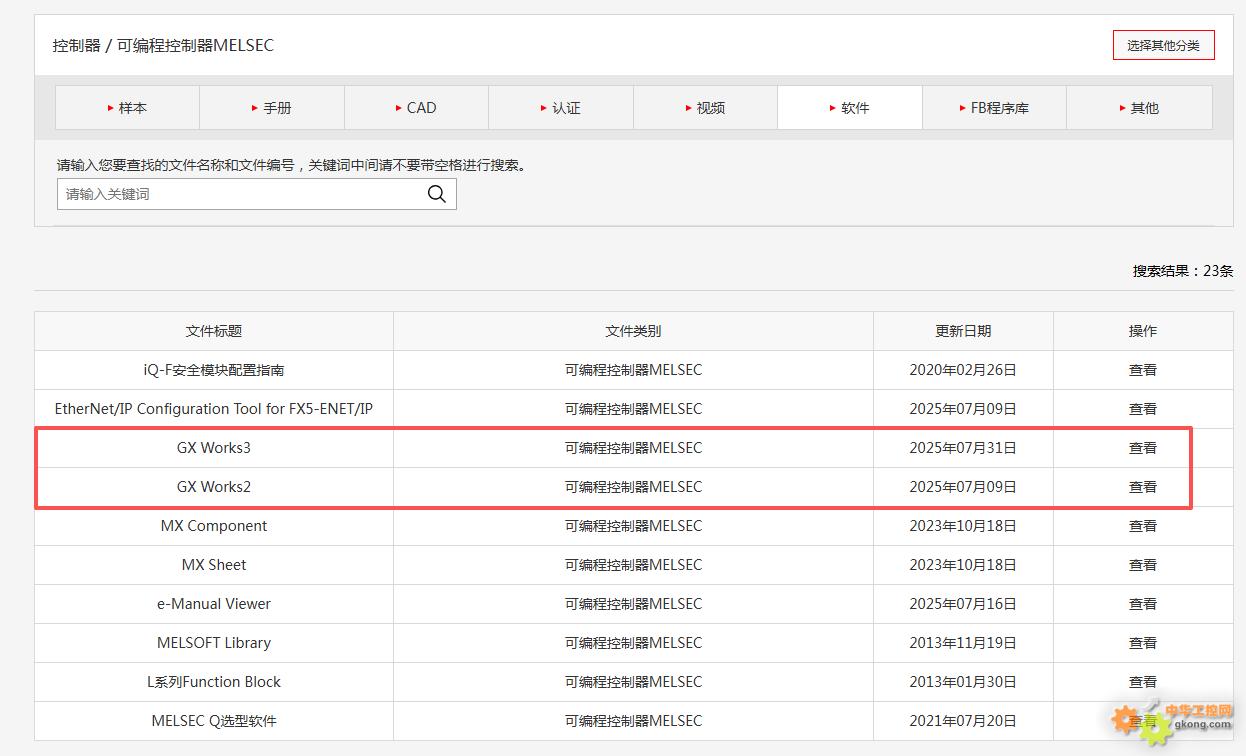The height and width of the screenshot is (756, 1246).
Task: Open the FB程序库 tab
Action: [994, 108]
